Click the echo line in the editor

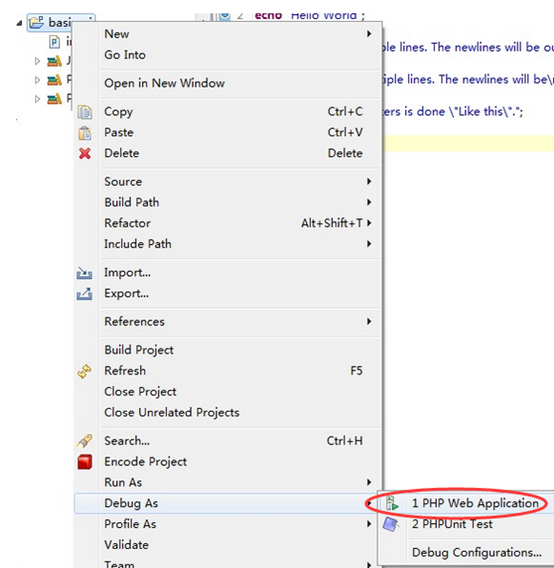coord(310,16)
